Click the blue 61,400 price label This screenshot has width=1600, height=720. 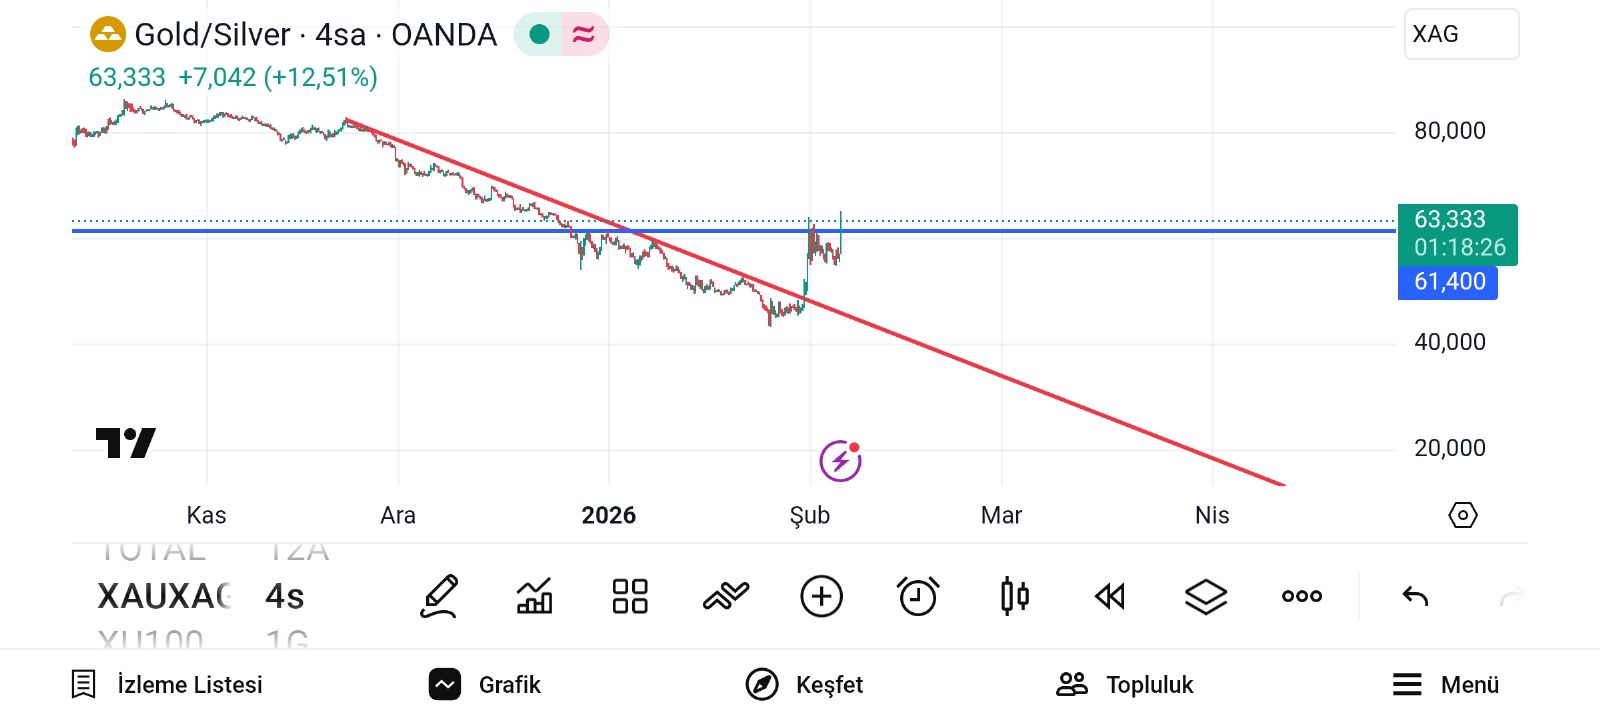1448,282
